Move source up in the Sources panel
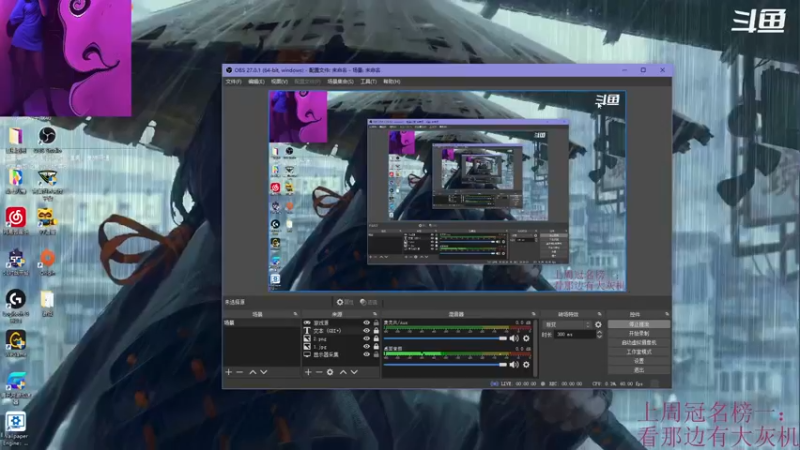800x450 pixels. click(343, 372)
